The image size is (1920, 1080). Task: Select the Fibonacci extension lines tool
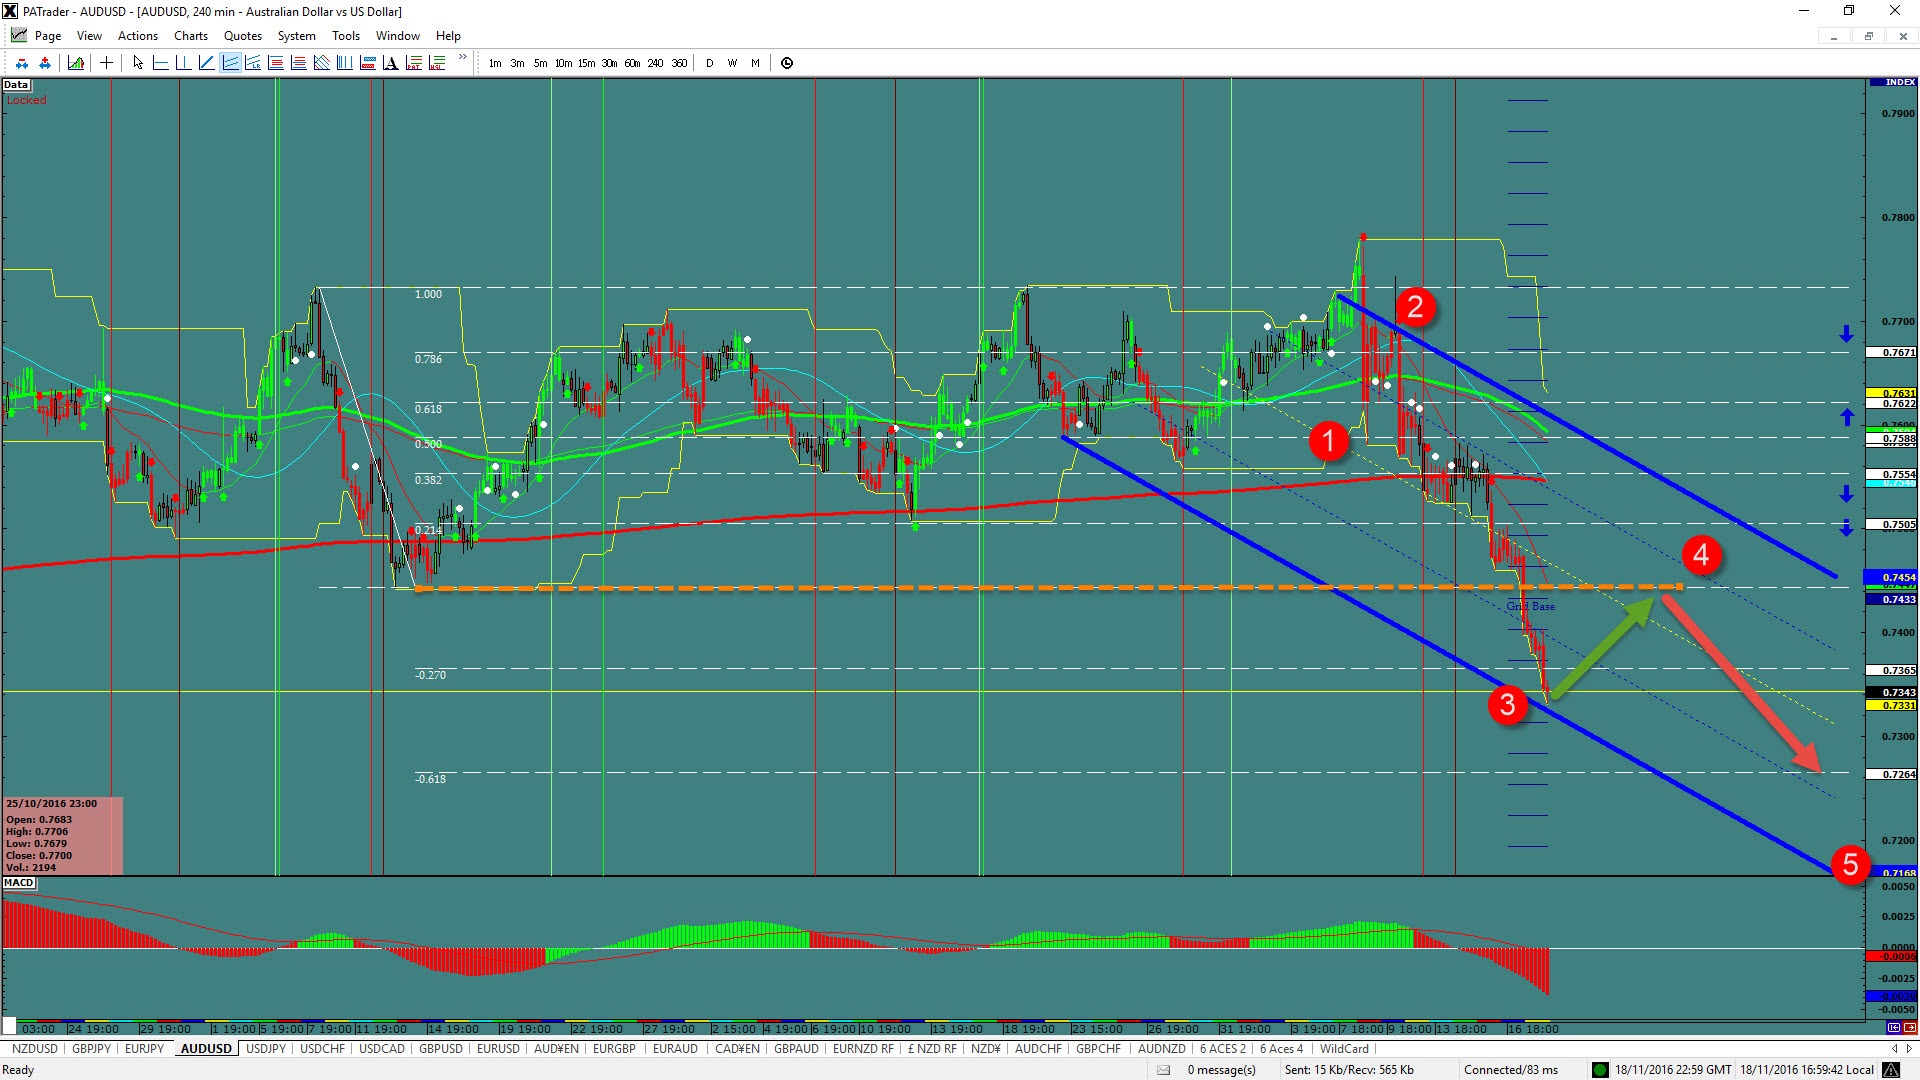[x=298, y=63]
